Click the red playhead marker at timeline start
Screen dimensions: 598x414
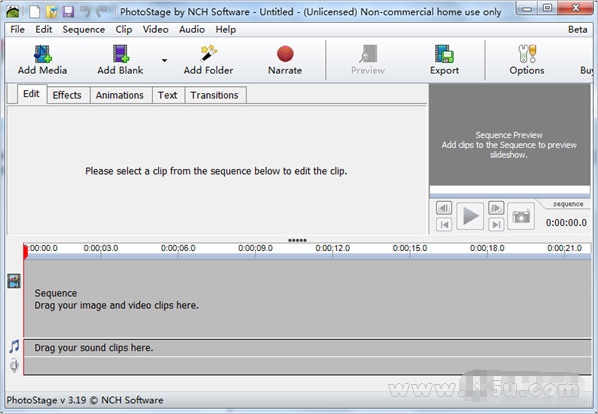click(x=26, y=252)
